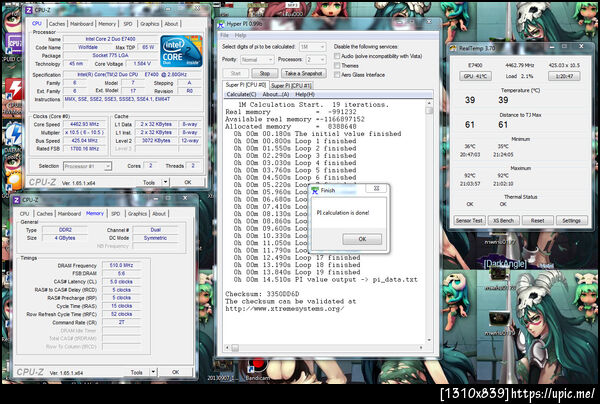The width and height of the screenshot is (600, 404).
Task: Launch XS Bench in RealTemp
Action: 503,220
